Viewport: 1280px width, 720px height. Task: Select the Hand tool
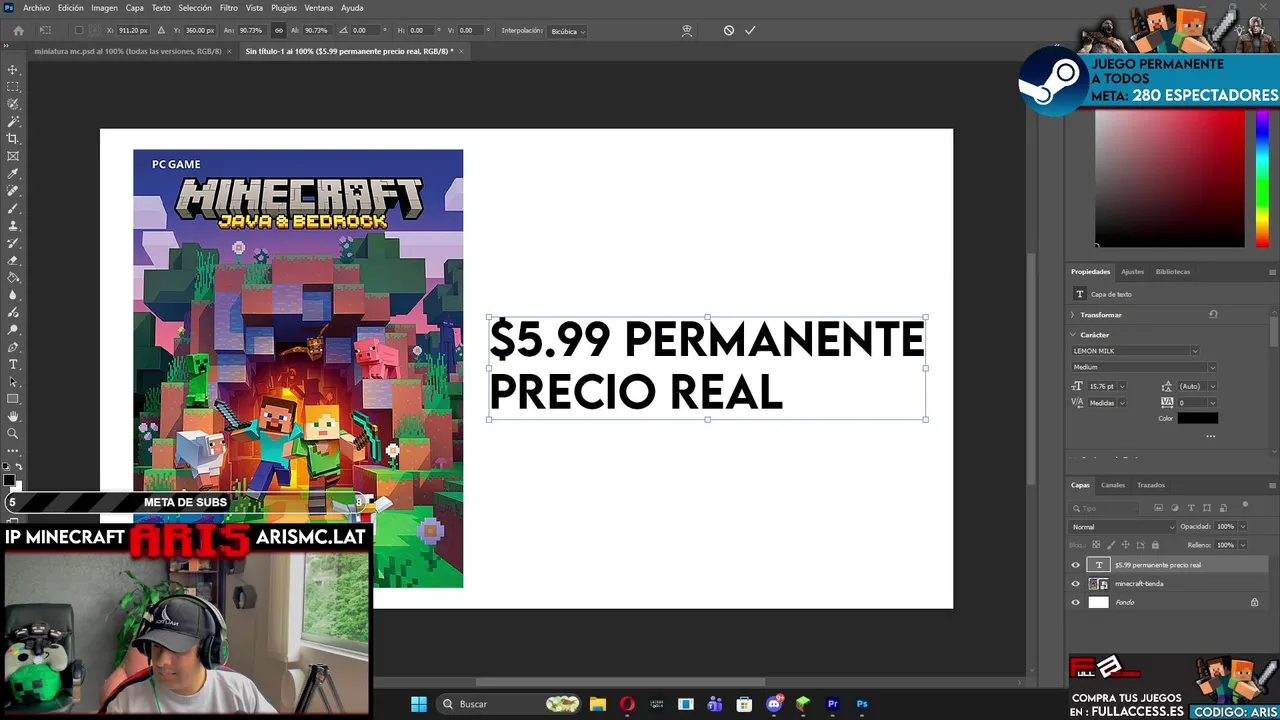pyautogui.click(x=13, y=416)
